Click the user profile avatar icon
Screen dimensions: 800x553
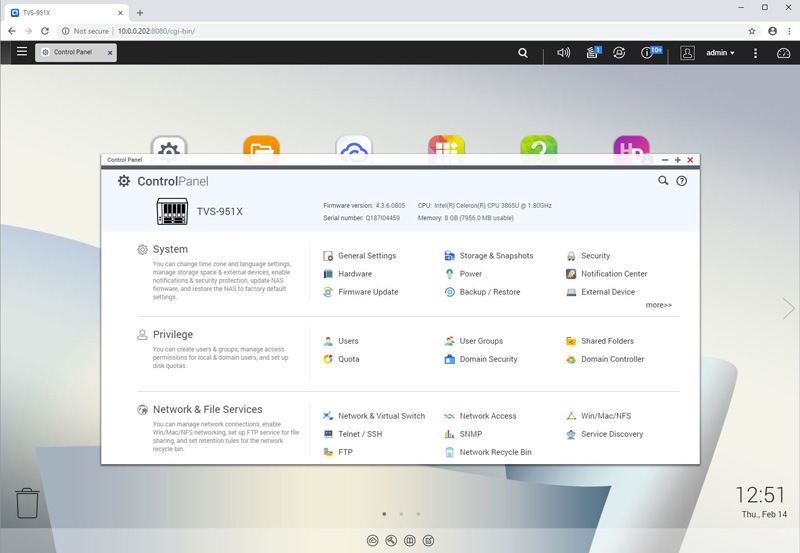pos(687,53)
